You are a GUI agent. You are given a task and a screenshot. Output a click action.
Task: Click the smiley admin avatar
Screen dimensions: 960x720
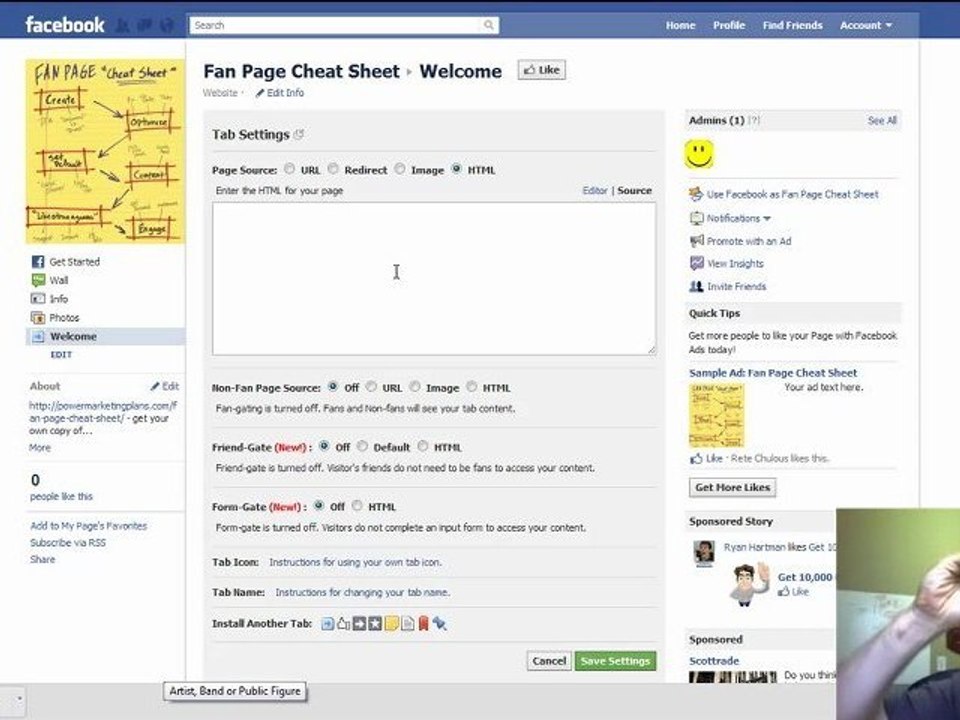[x=699, y=154]
